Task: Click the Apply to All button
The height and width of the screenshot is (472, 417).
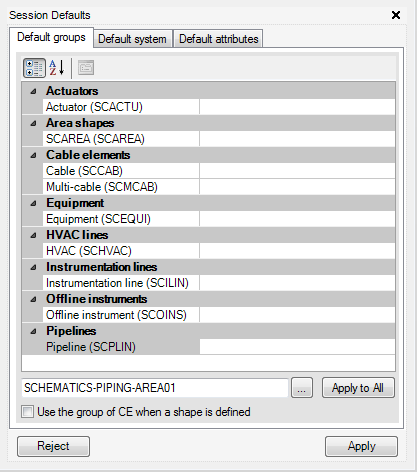Action: click(x=358, y=388)
